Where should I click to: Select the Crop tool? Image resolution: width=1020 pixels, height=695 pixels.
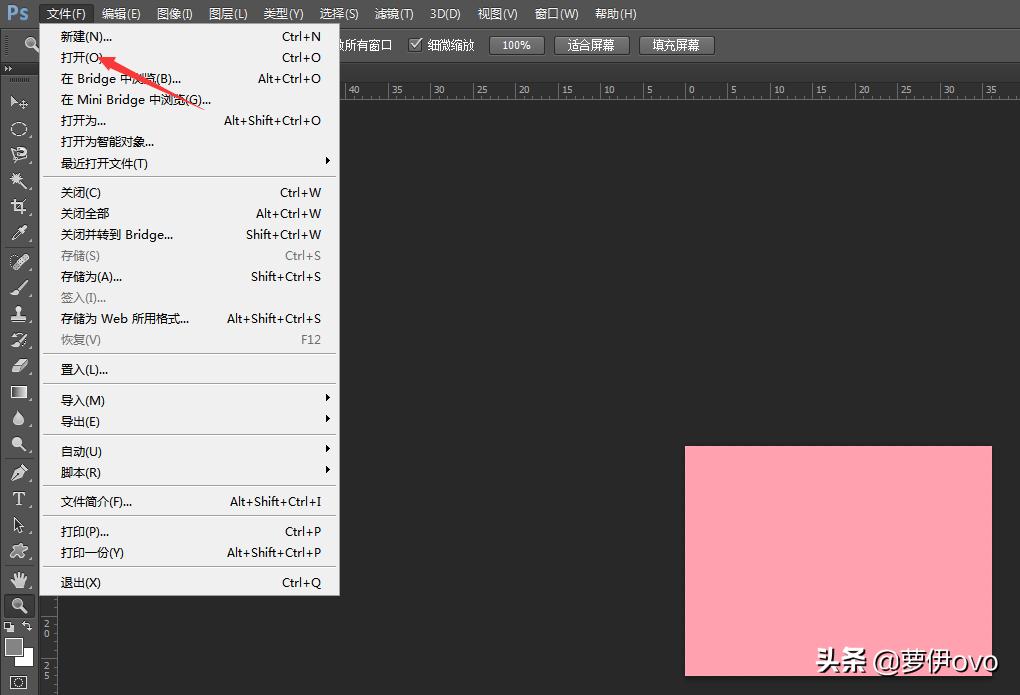click(x=19, y=207)
